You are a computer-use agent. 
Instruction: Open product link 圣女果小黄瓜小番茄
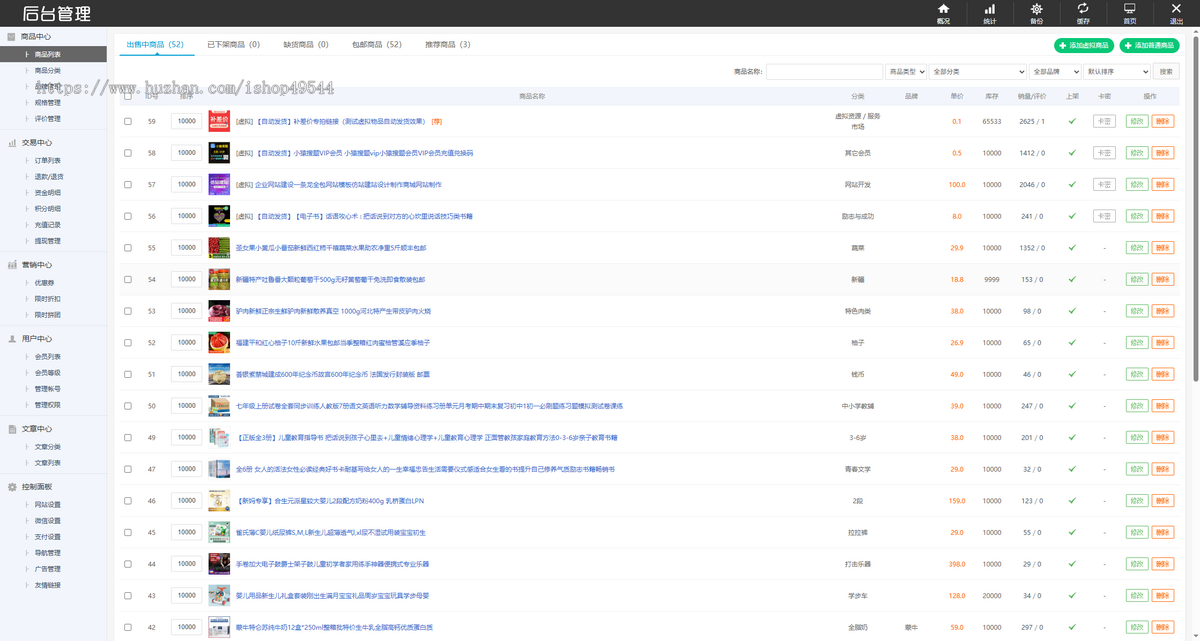click(331, 248)
